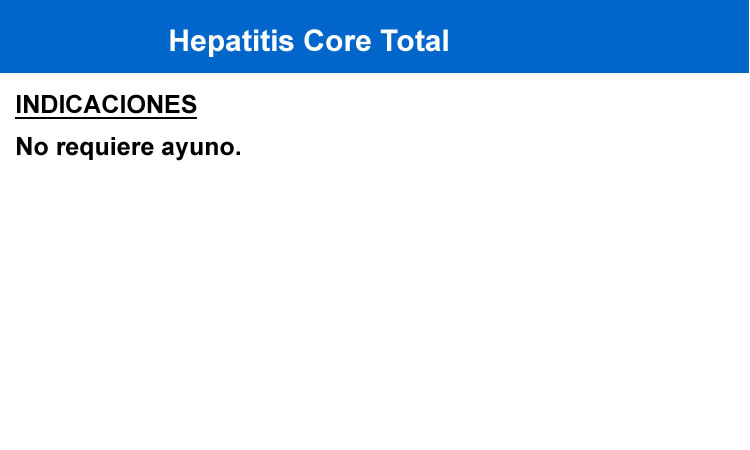Click the capital T of Total
Viewport: 750px width, 450px height.
(391, 41)
